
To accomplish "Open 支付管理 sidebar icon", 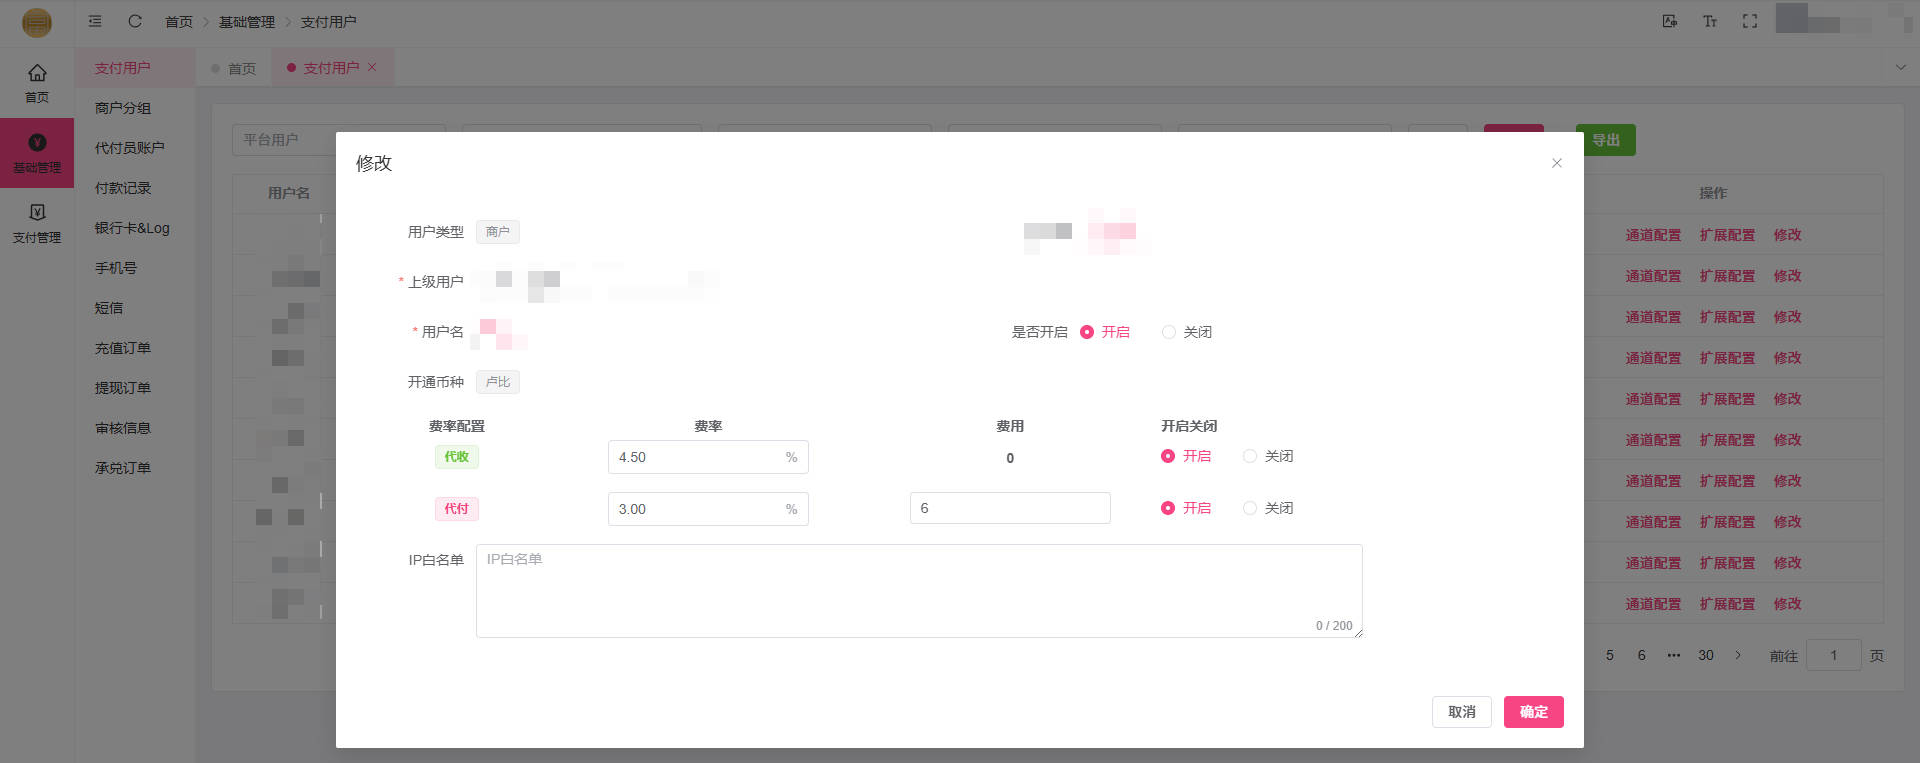I will point(37,223).
